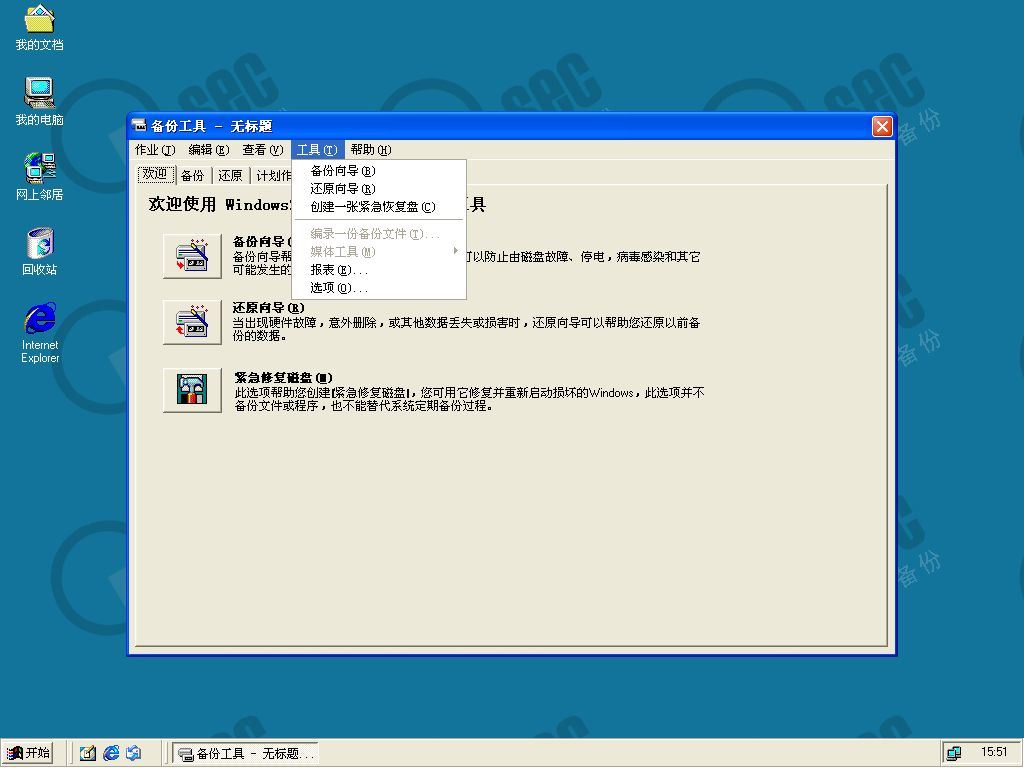Click the backup tool title bar icon
Image resolution: width=1024 pixels, height=768 pixels.
tap(139, 125)
